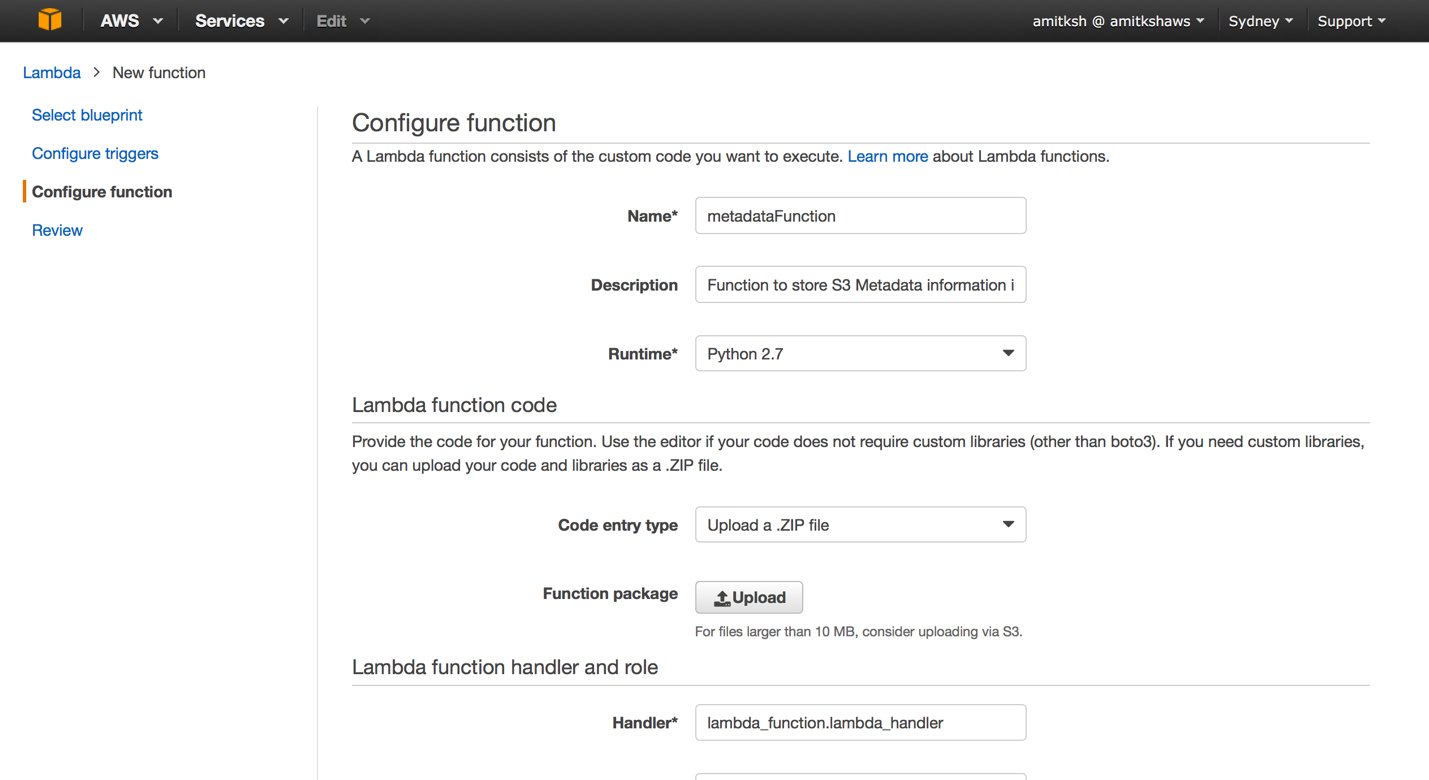Open the Code entry type combo box
The width and height of the screenshot is (1429, 780).
[x=860, y=524]
